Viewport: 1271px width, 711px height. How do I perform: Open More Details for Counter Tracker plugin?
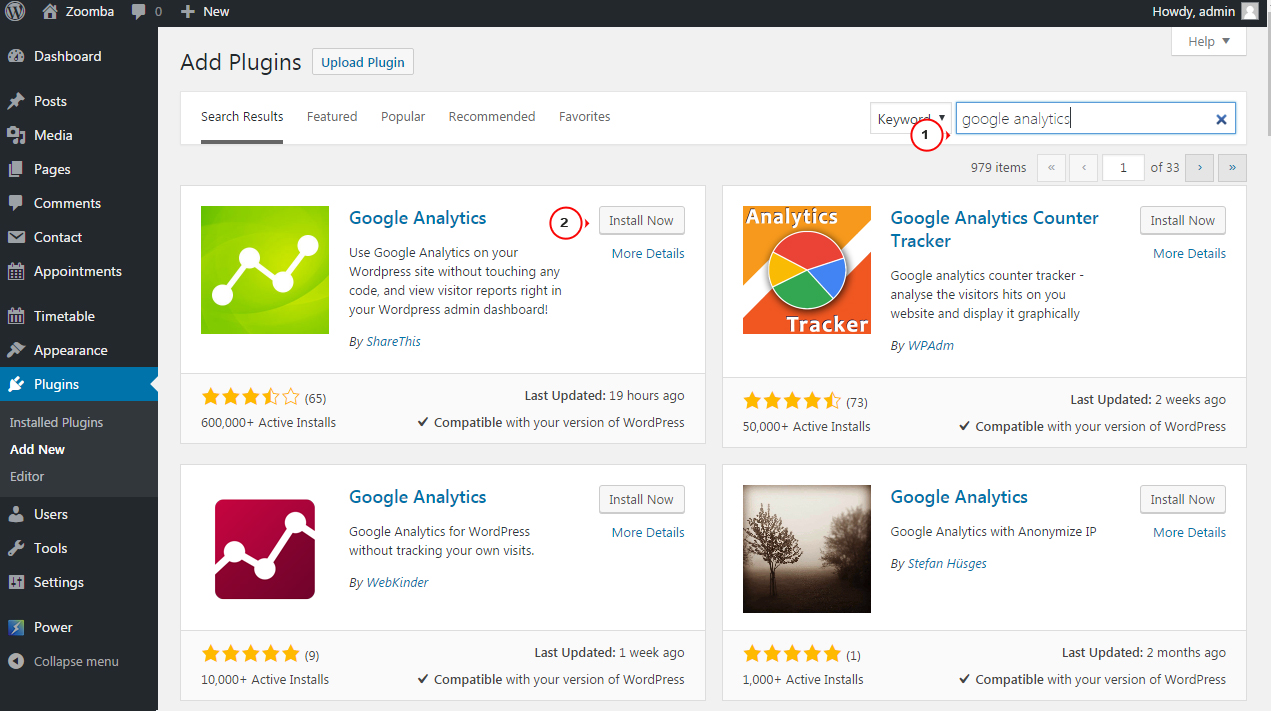click(x=1189, y=253)
